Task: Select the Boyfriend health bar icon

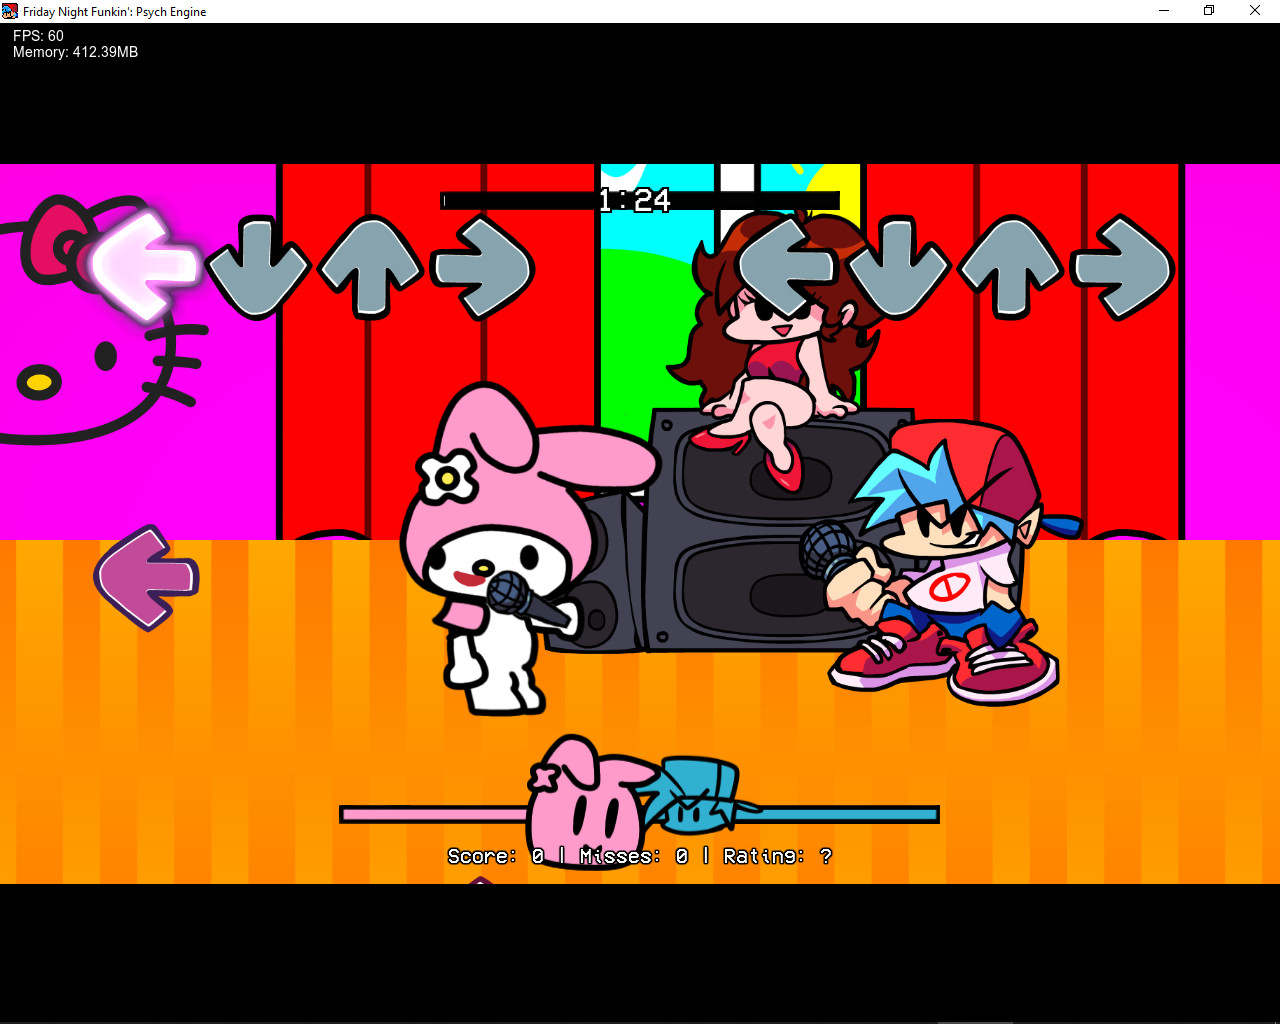Action: [697, 795]
